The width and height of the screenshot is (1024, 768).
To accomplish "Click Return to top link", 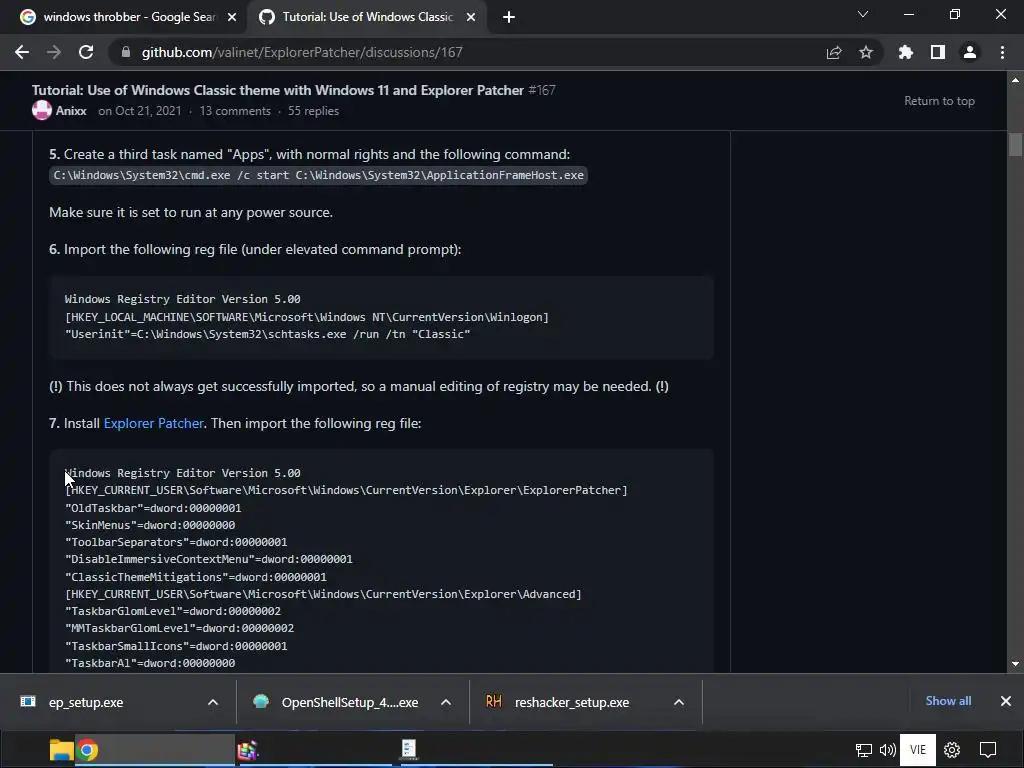I will (x=939, y=101).
